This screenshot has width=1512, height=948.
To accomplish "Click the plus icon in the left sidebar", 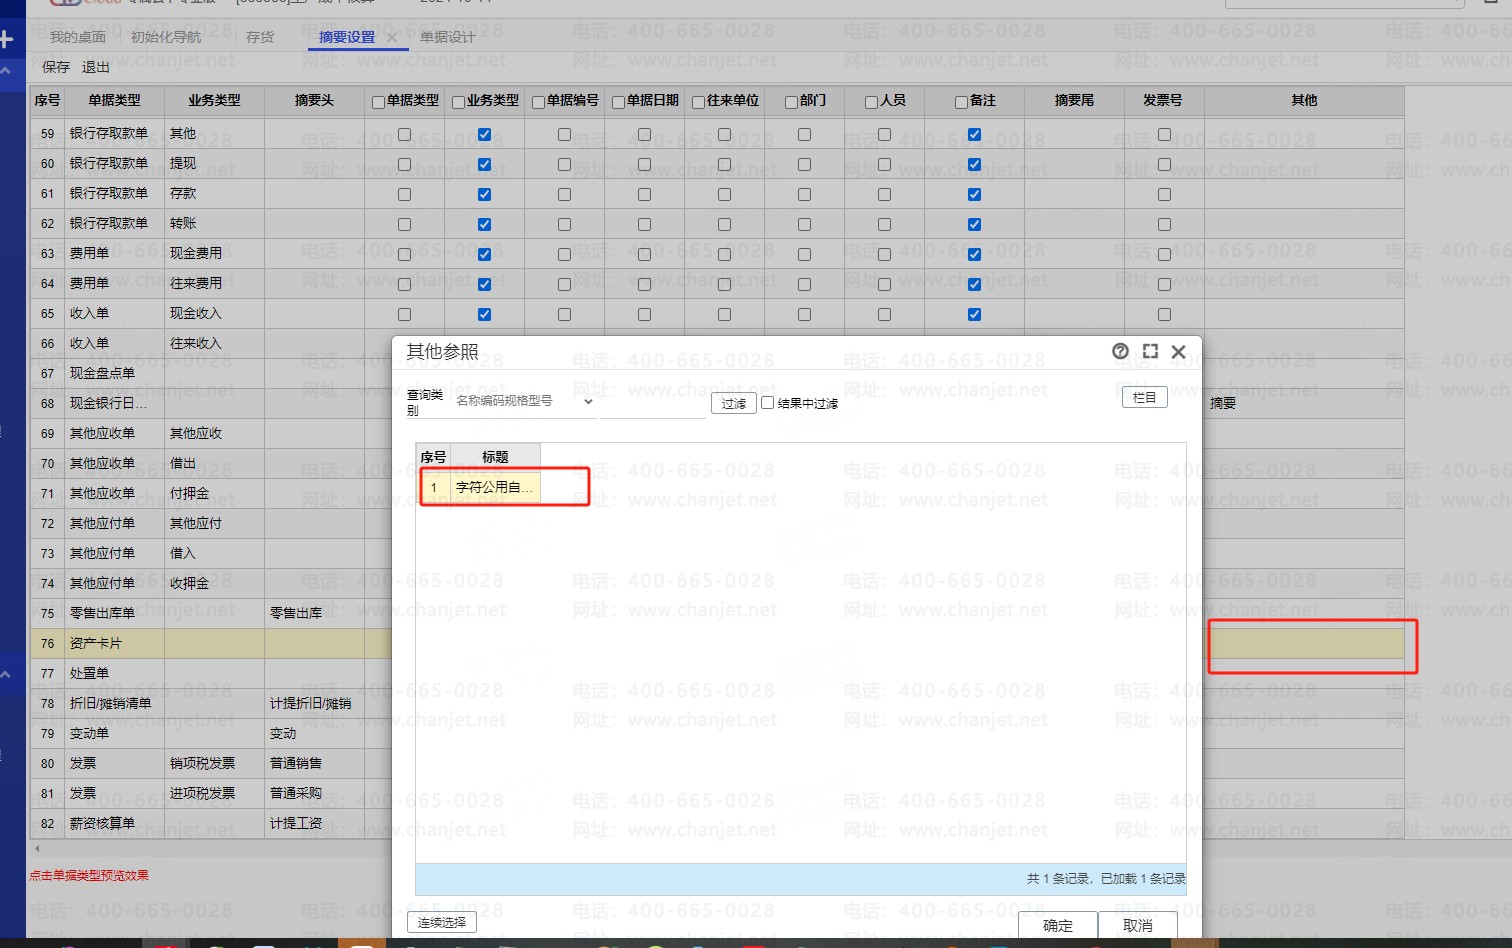I will coord(6,40).
